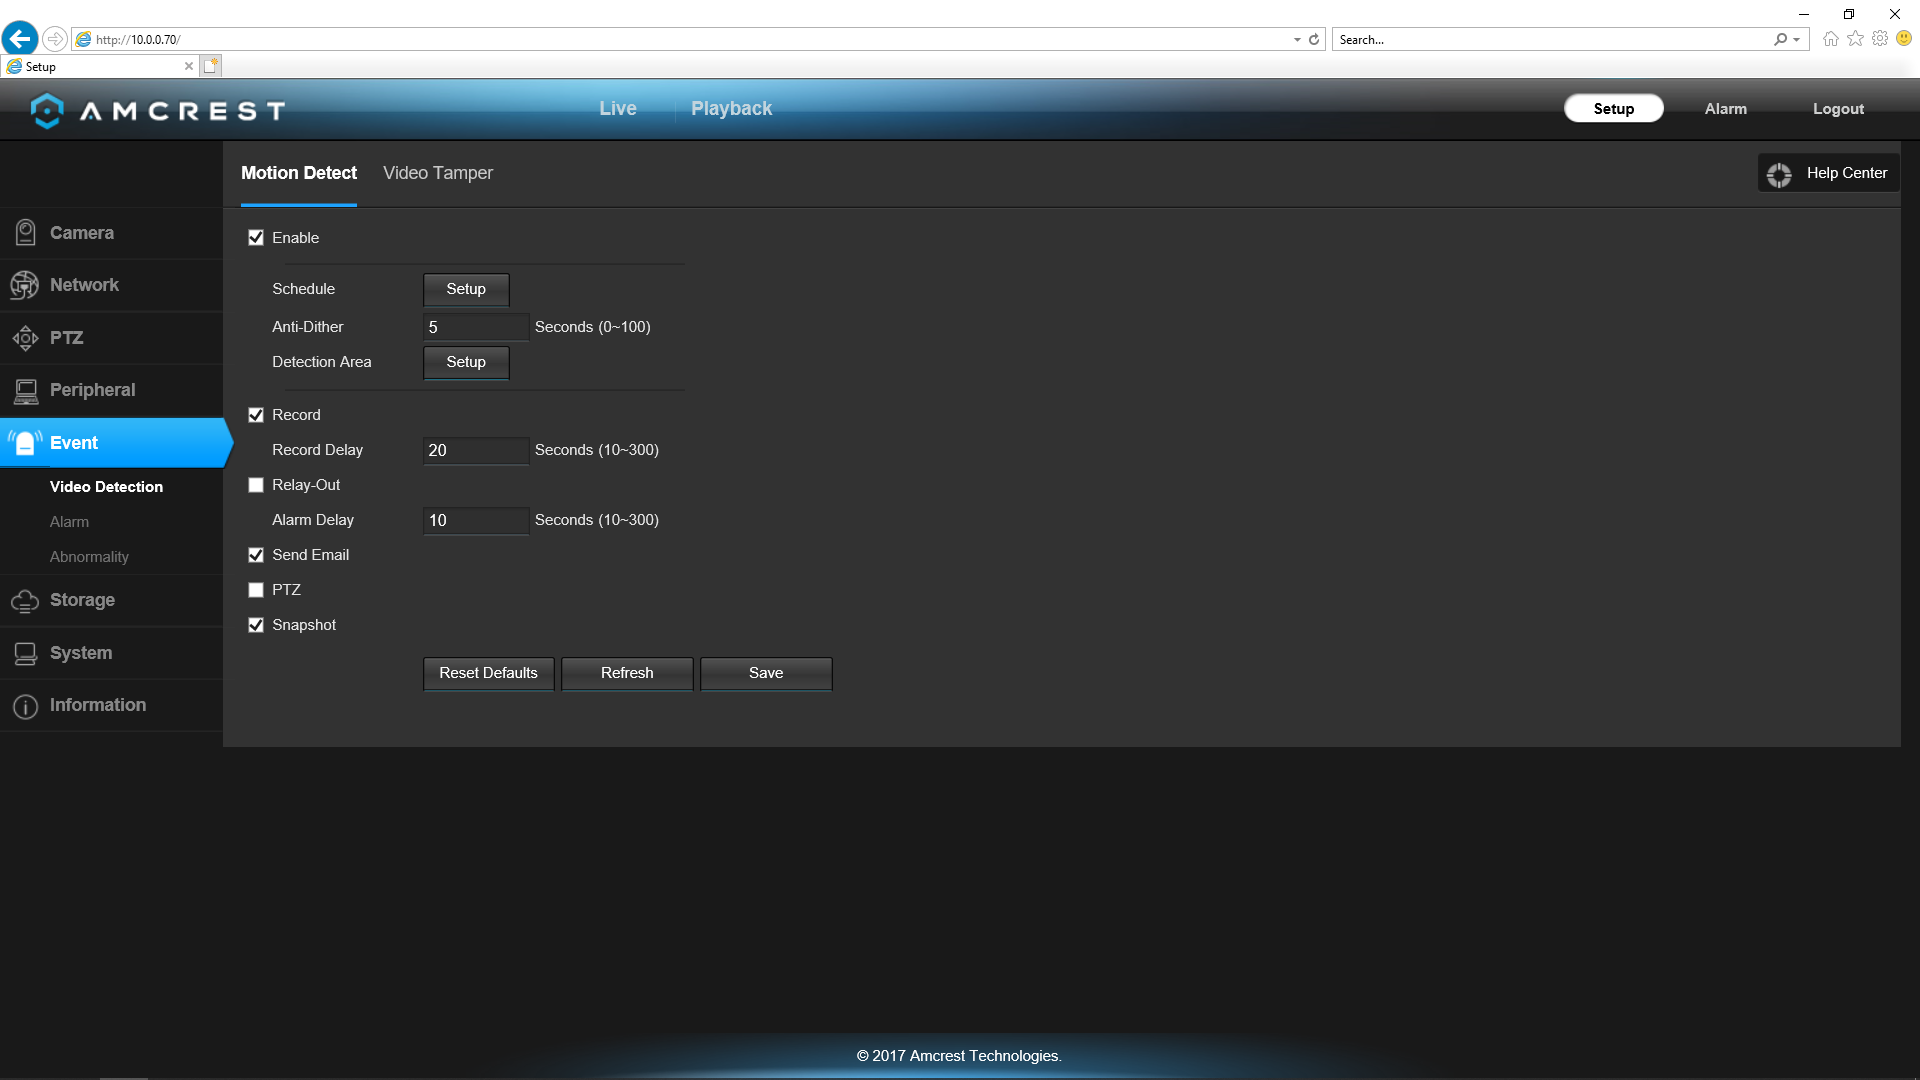1920x1080 pixels.
Task: Click the Save button
Action: [766, 673]
